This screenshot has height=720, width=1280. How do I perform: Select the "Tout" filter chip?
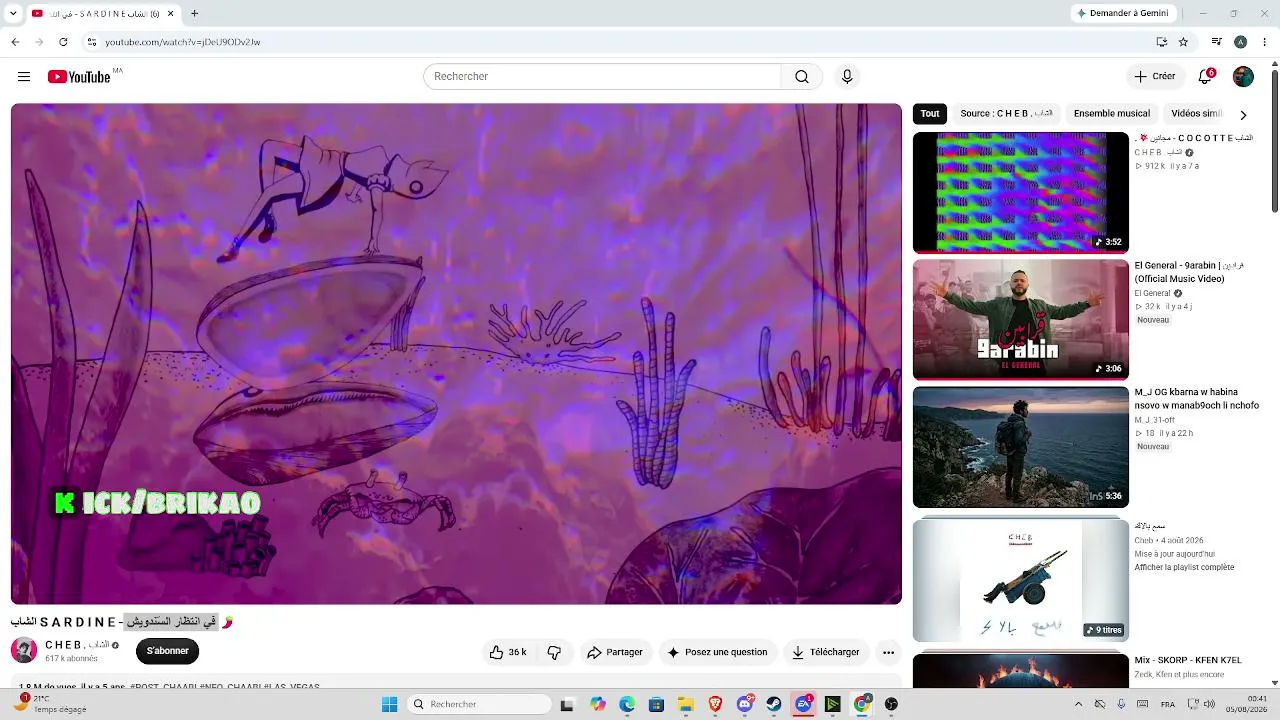pos(930,114)
